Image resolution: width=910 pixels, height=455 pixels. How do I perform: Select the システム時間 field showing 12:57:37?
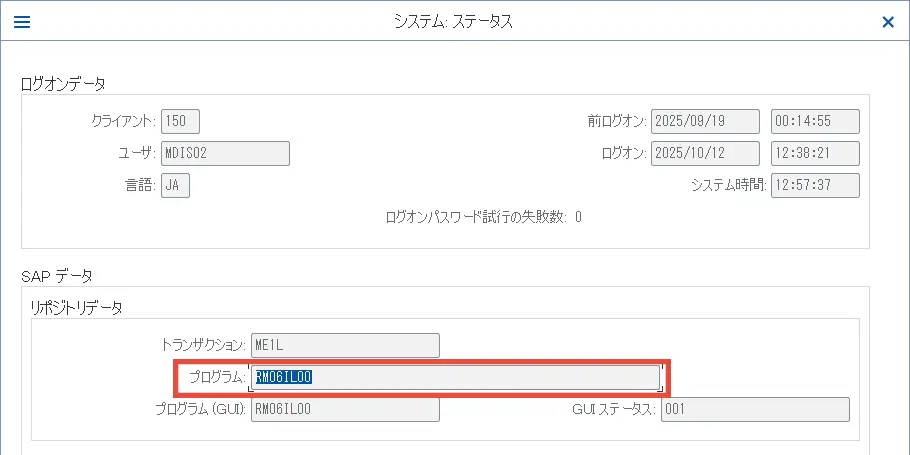[816, 185]
